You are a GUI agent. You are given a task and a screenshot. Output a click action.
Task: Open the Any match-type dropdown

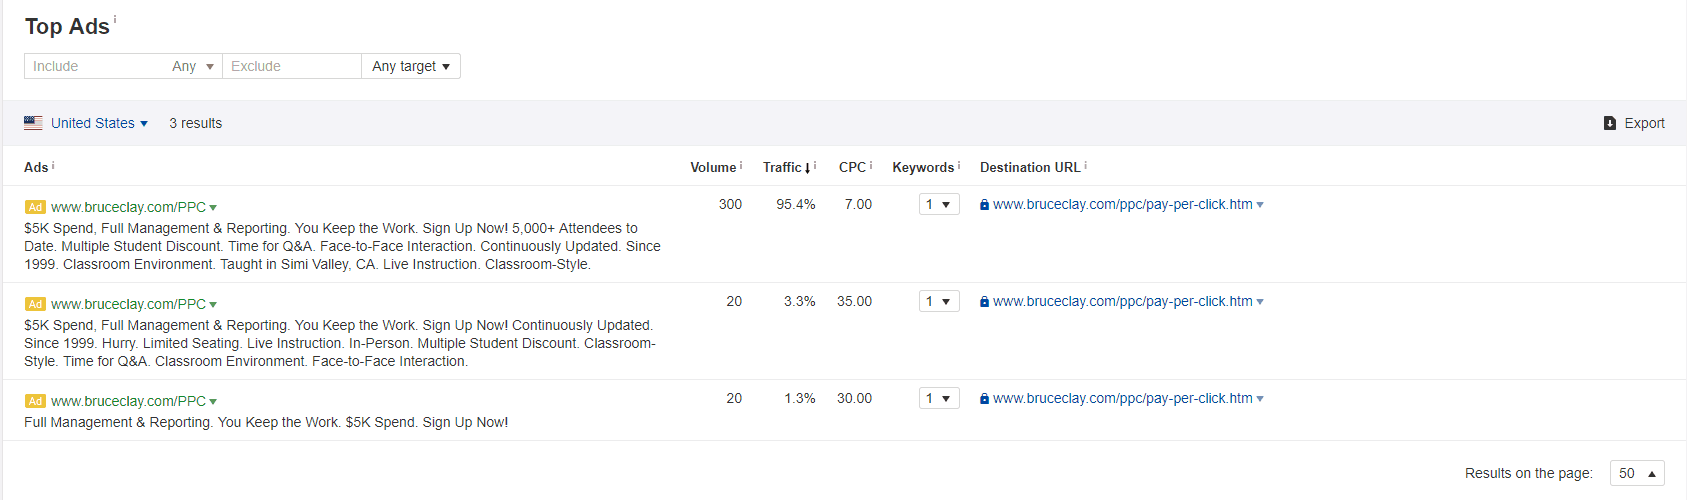[x=193, y=66]
